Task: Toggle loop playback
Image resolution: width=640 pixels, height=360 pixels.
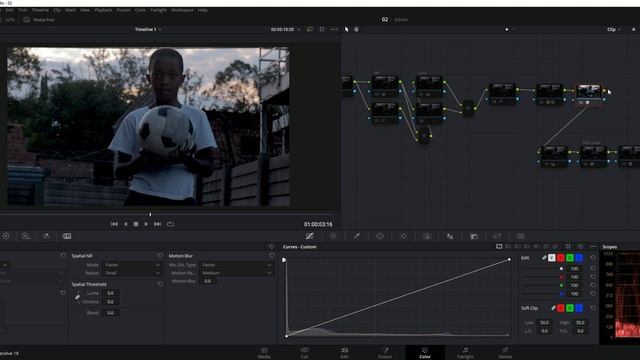Action: point(171,224)
